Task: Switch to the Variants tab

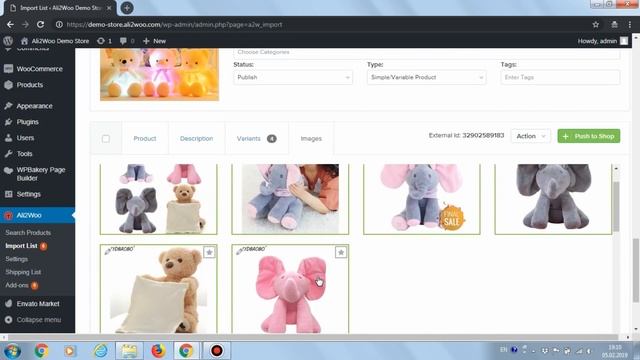Action: click(x=257, y=139)
